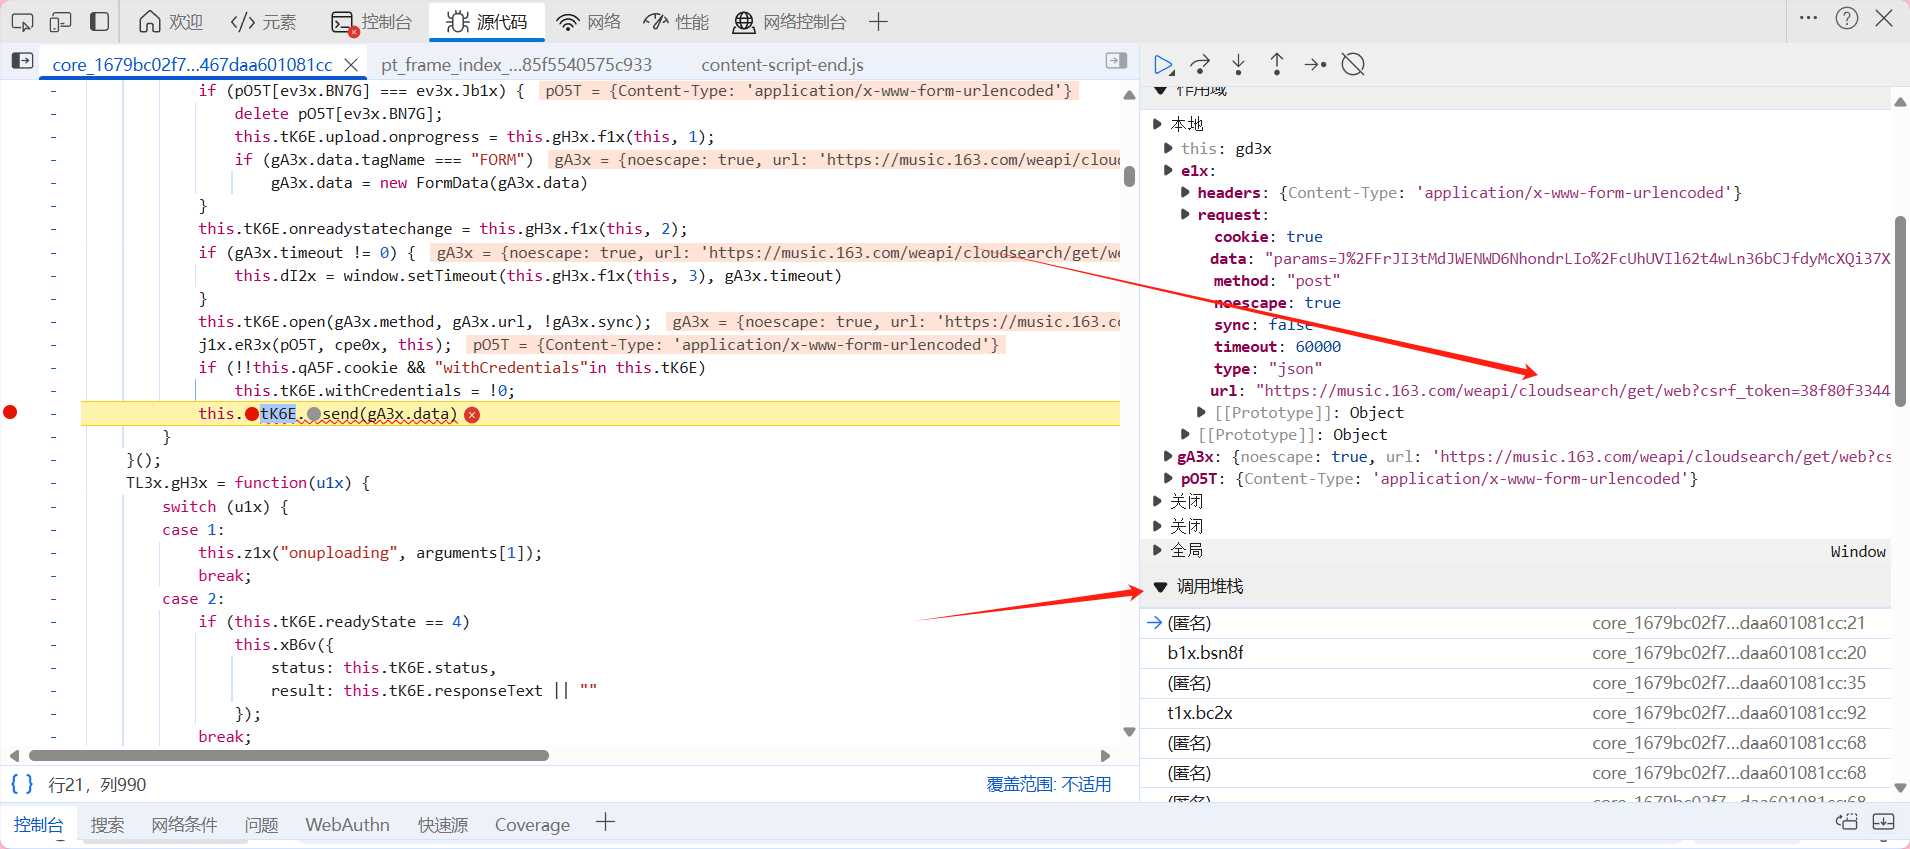This screenshot has height=849, width=1910.
Task: Step into next function call
Action: [1238, 65]
